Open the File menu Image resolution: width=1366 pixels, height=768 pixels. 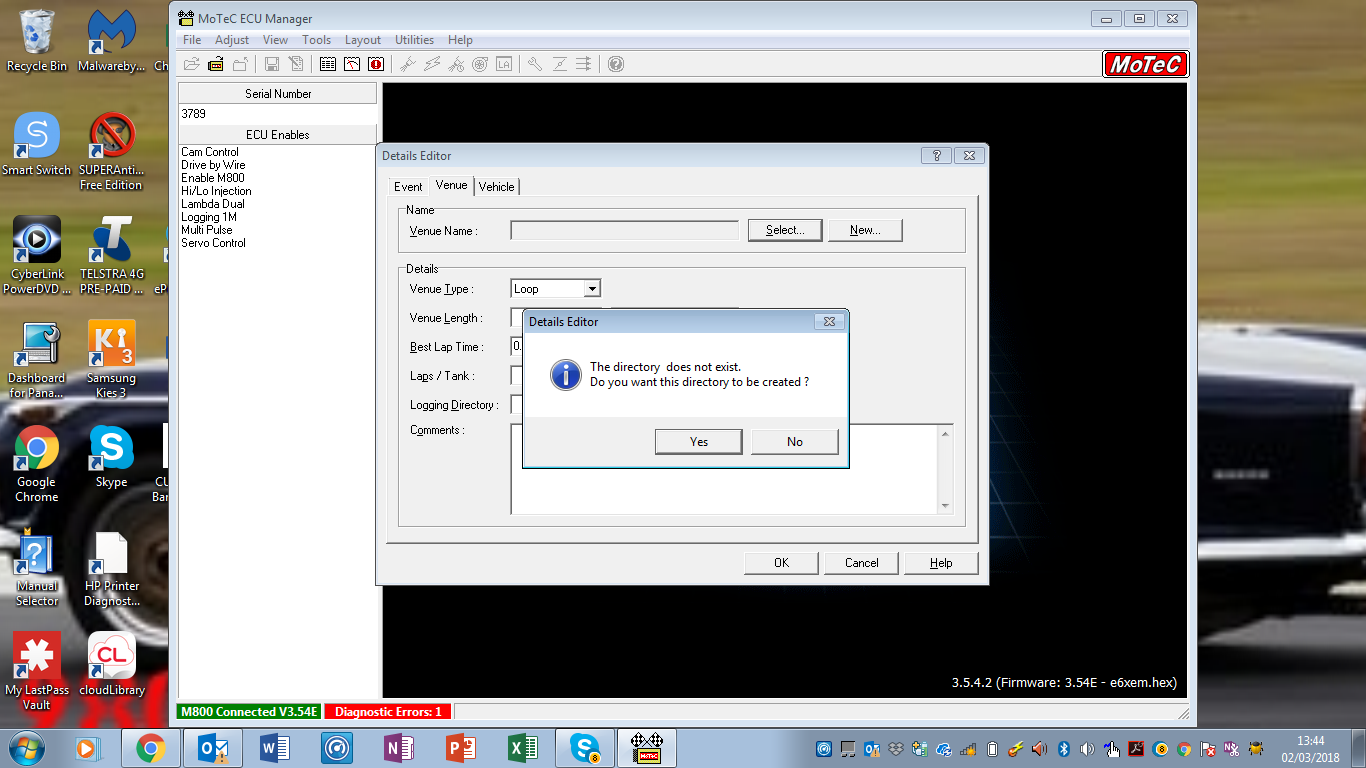192,40
